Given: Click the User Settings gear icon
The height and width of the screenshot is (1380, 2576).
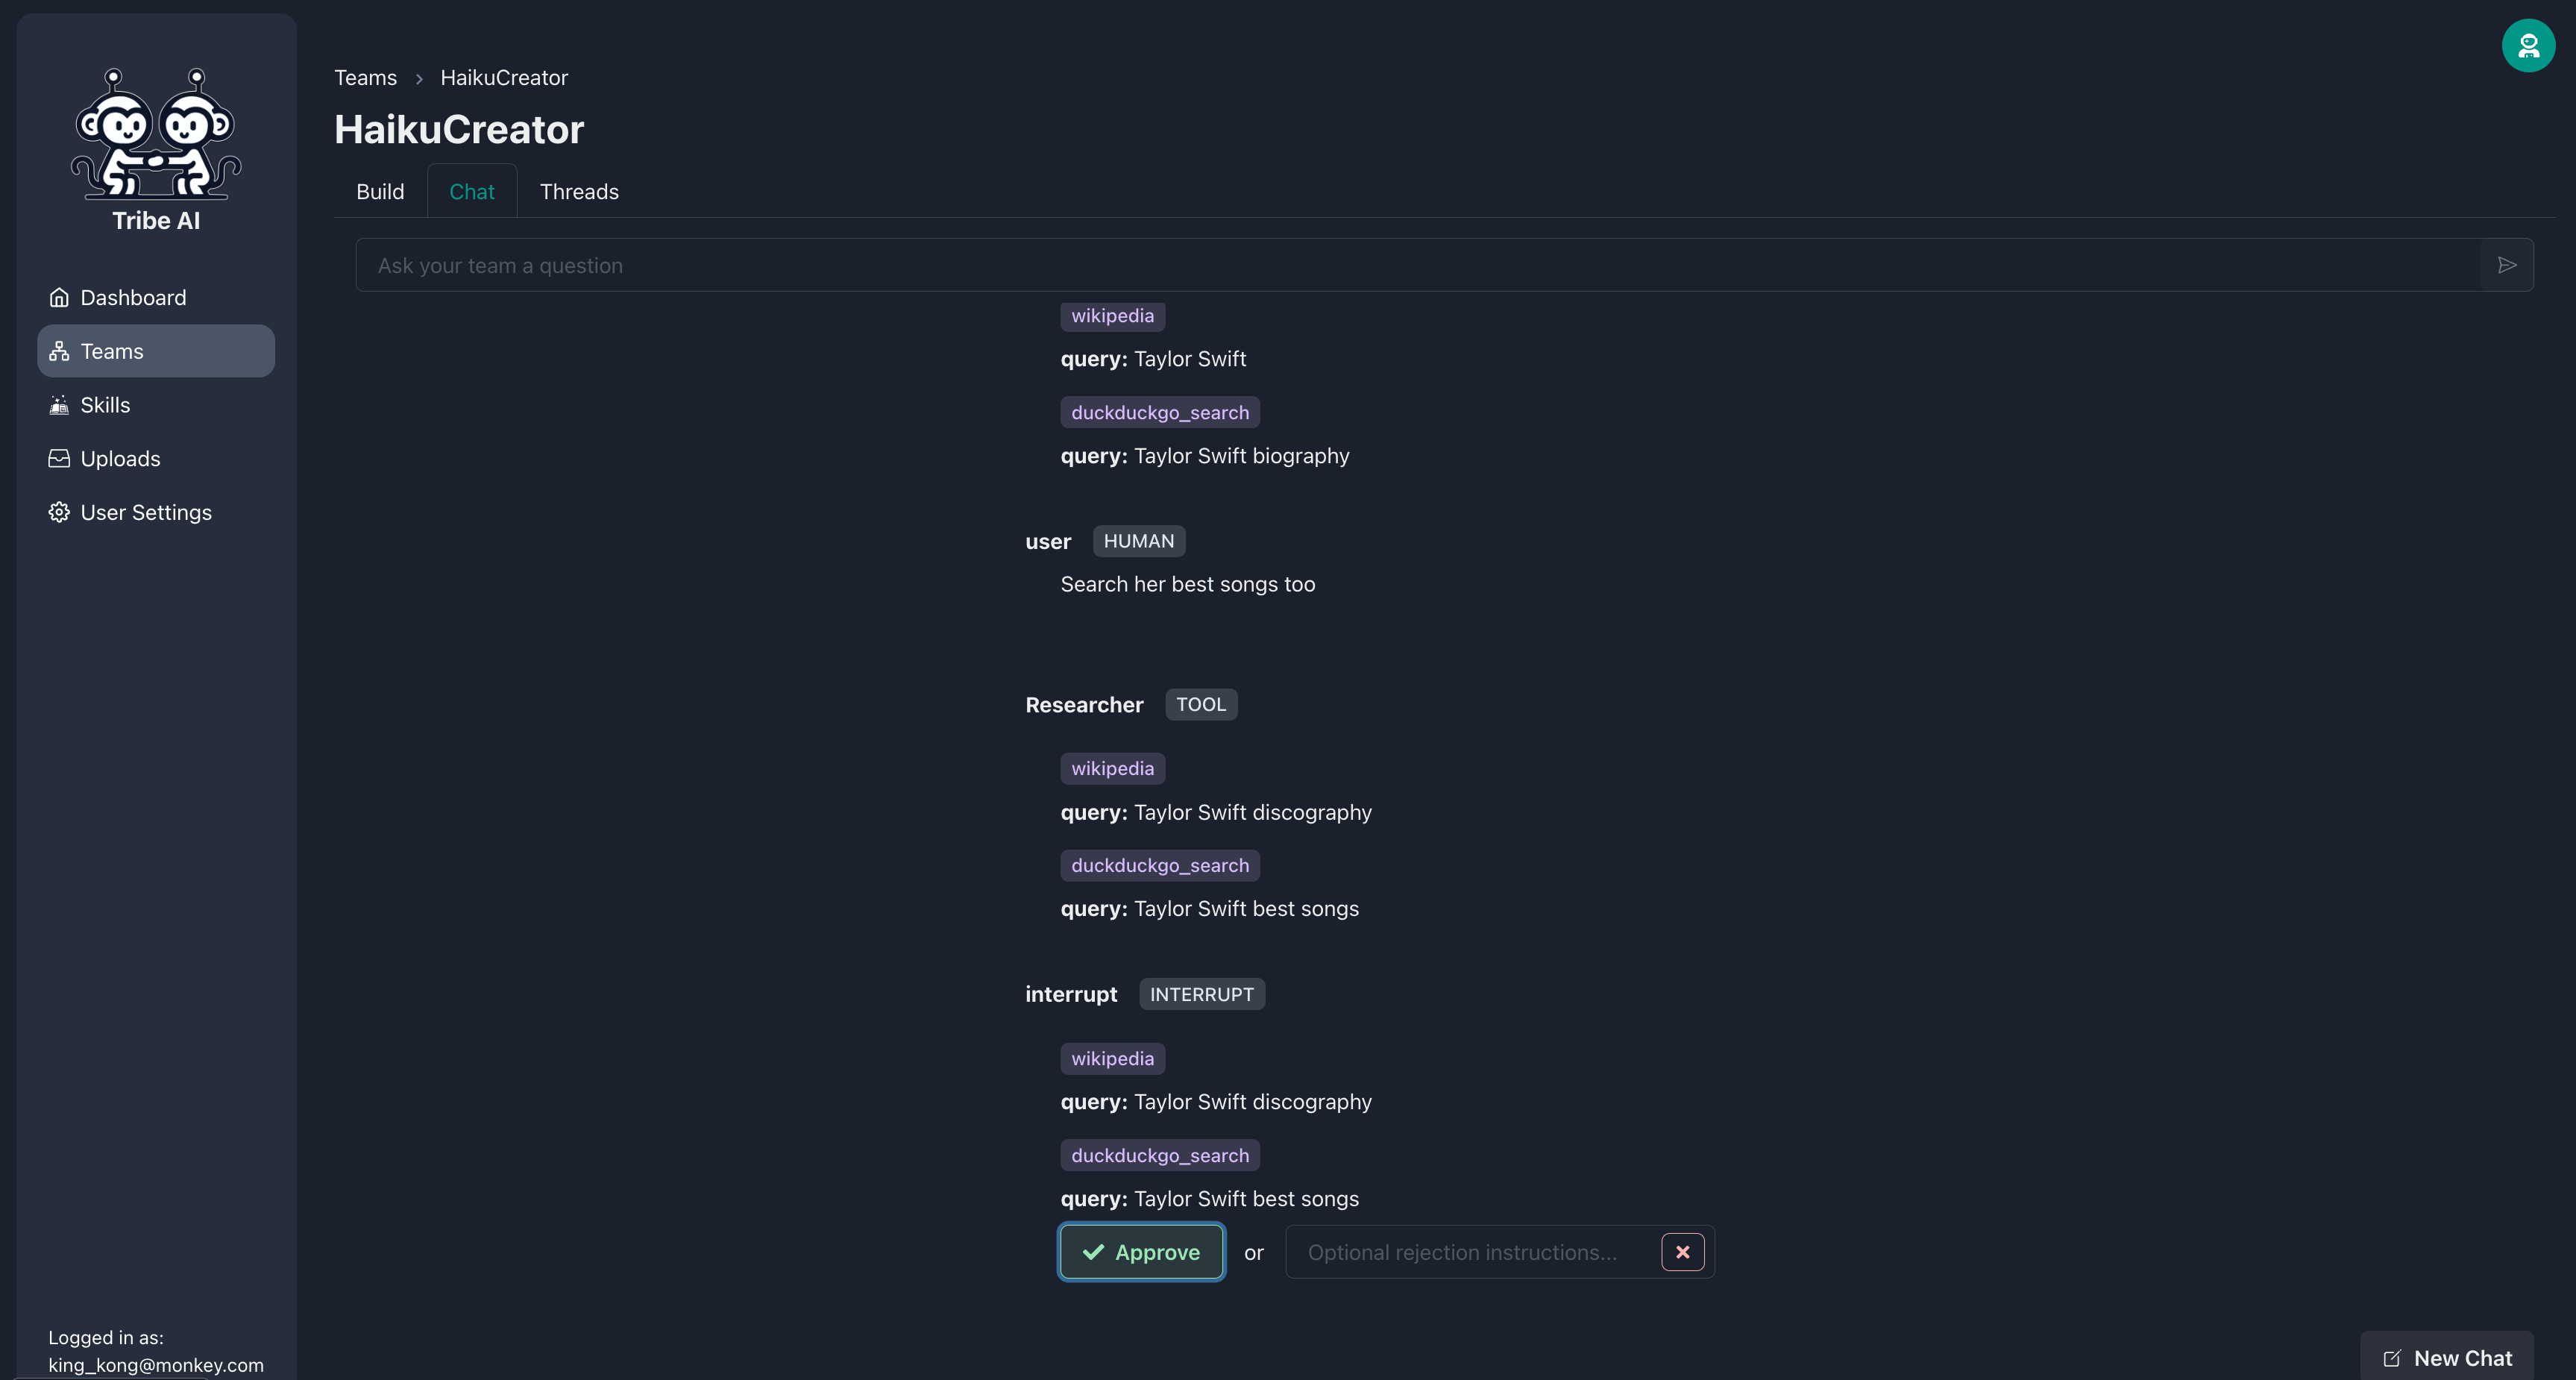Looking at the screenshot, I should 59,513.
